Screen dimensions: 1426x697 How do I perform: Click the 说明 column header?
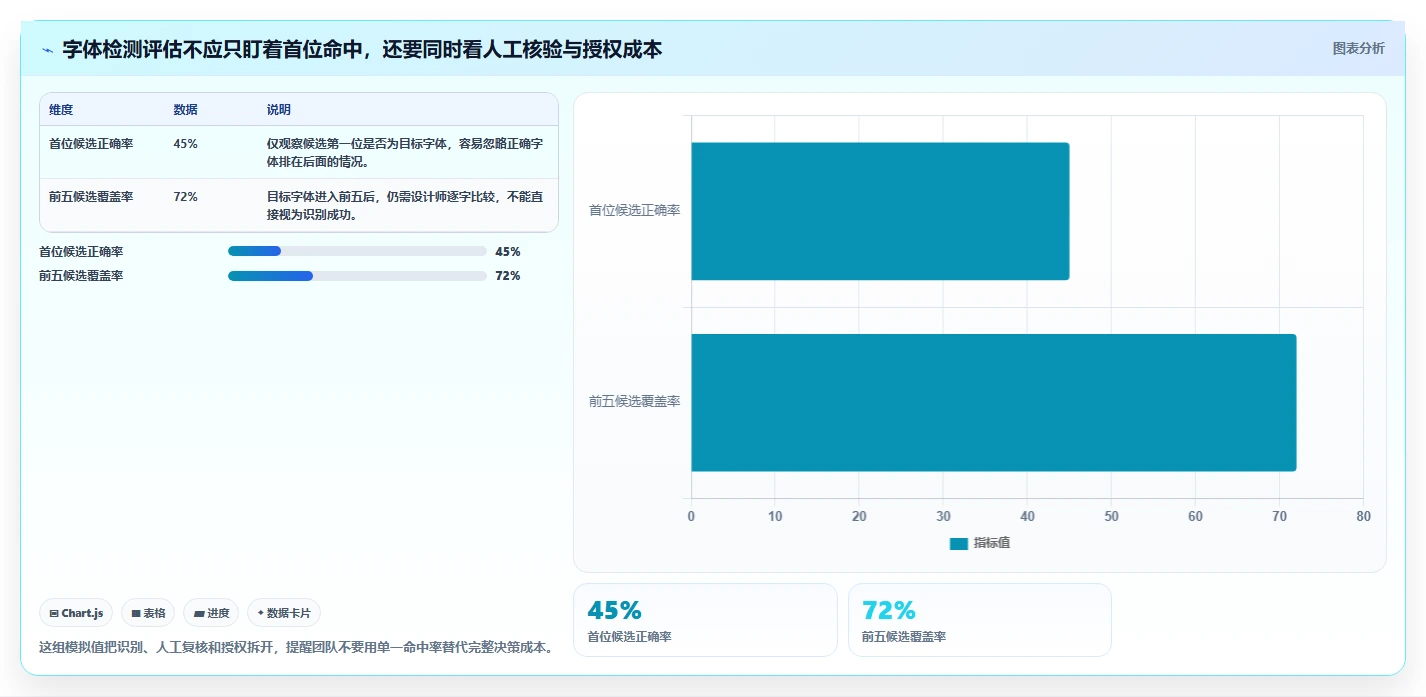pos(279,110)
